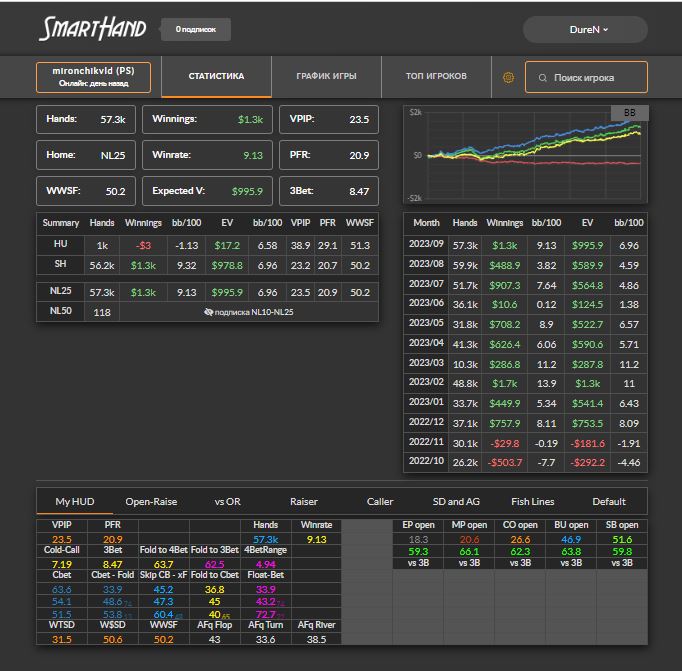
Task: Click the MP open value 20.6
Action: [469, 540]
